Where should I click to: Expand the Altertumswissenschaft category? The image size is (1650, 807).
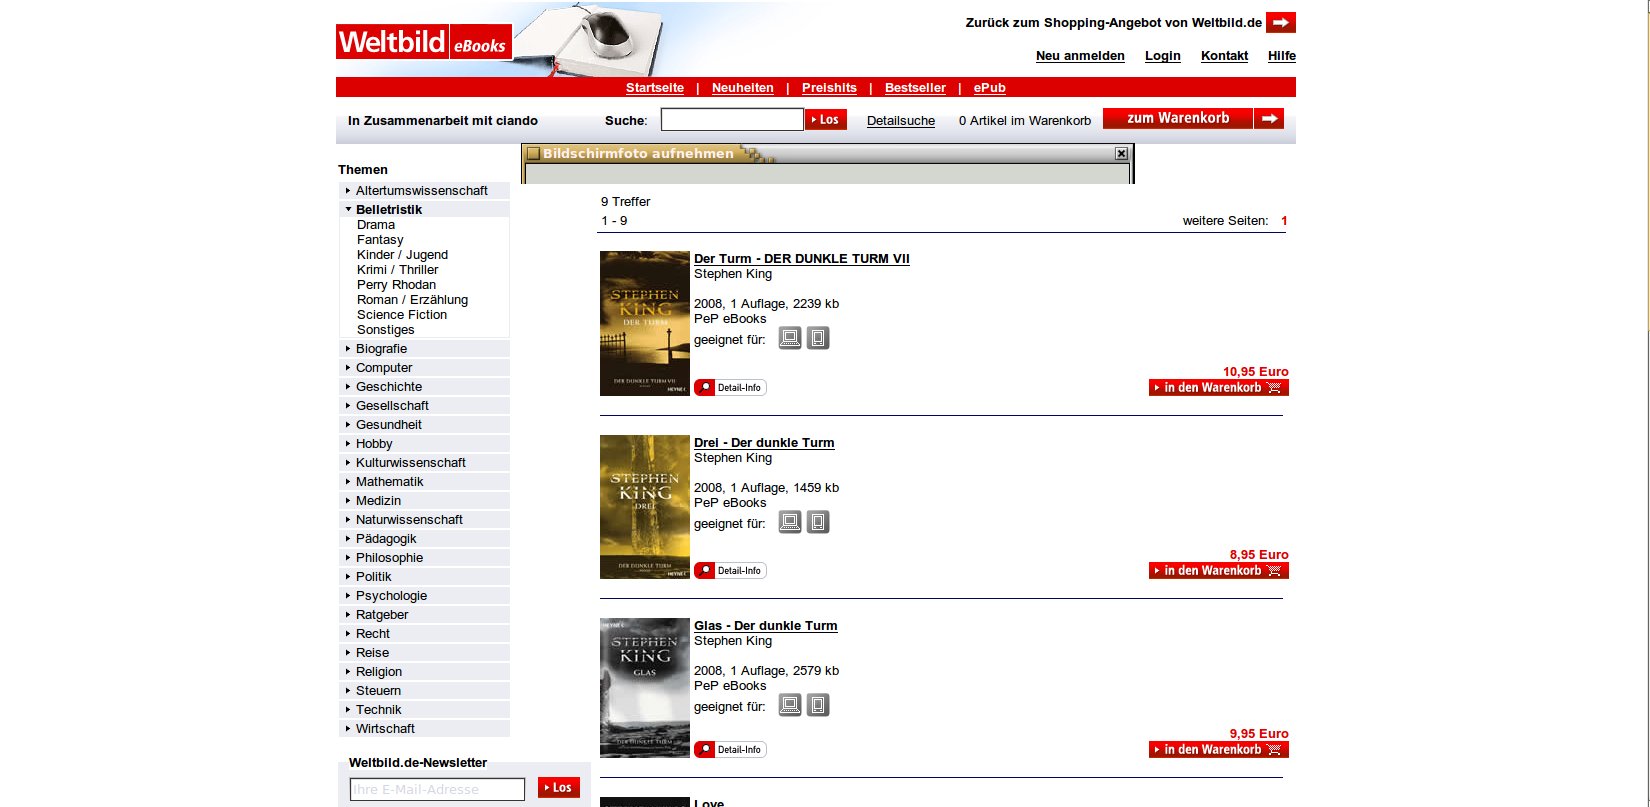coord(348,190)
